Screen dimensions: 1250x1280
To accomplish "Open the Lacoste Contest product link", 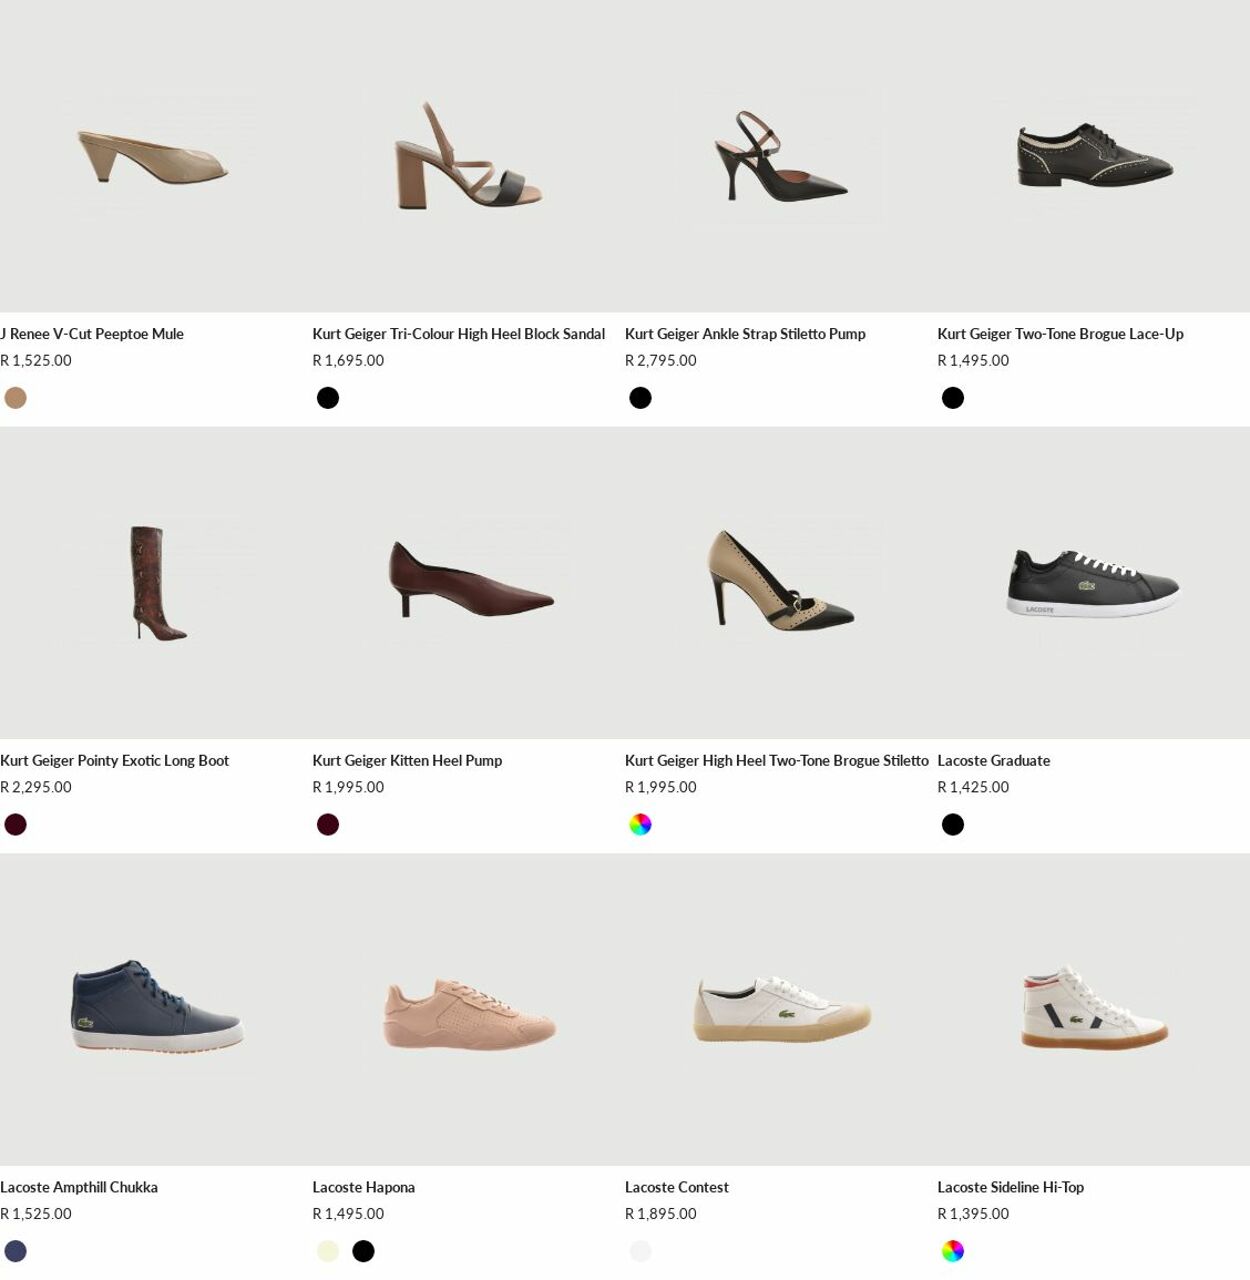I will (677, 1188).
